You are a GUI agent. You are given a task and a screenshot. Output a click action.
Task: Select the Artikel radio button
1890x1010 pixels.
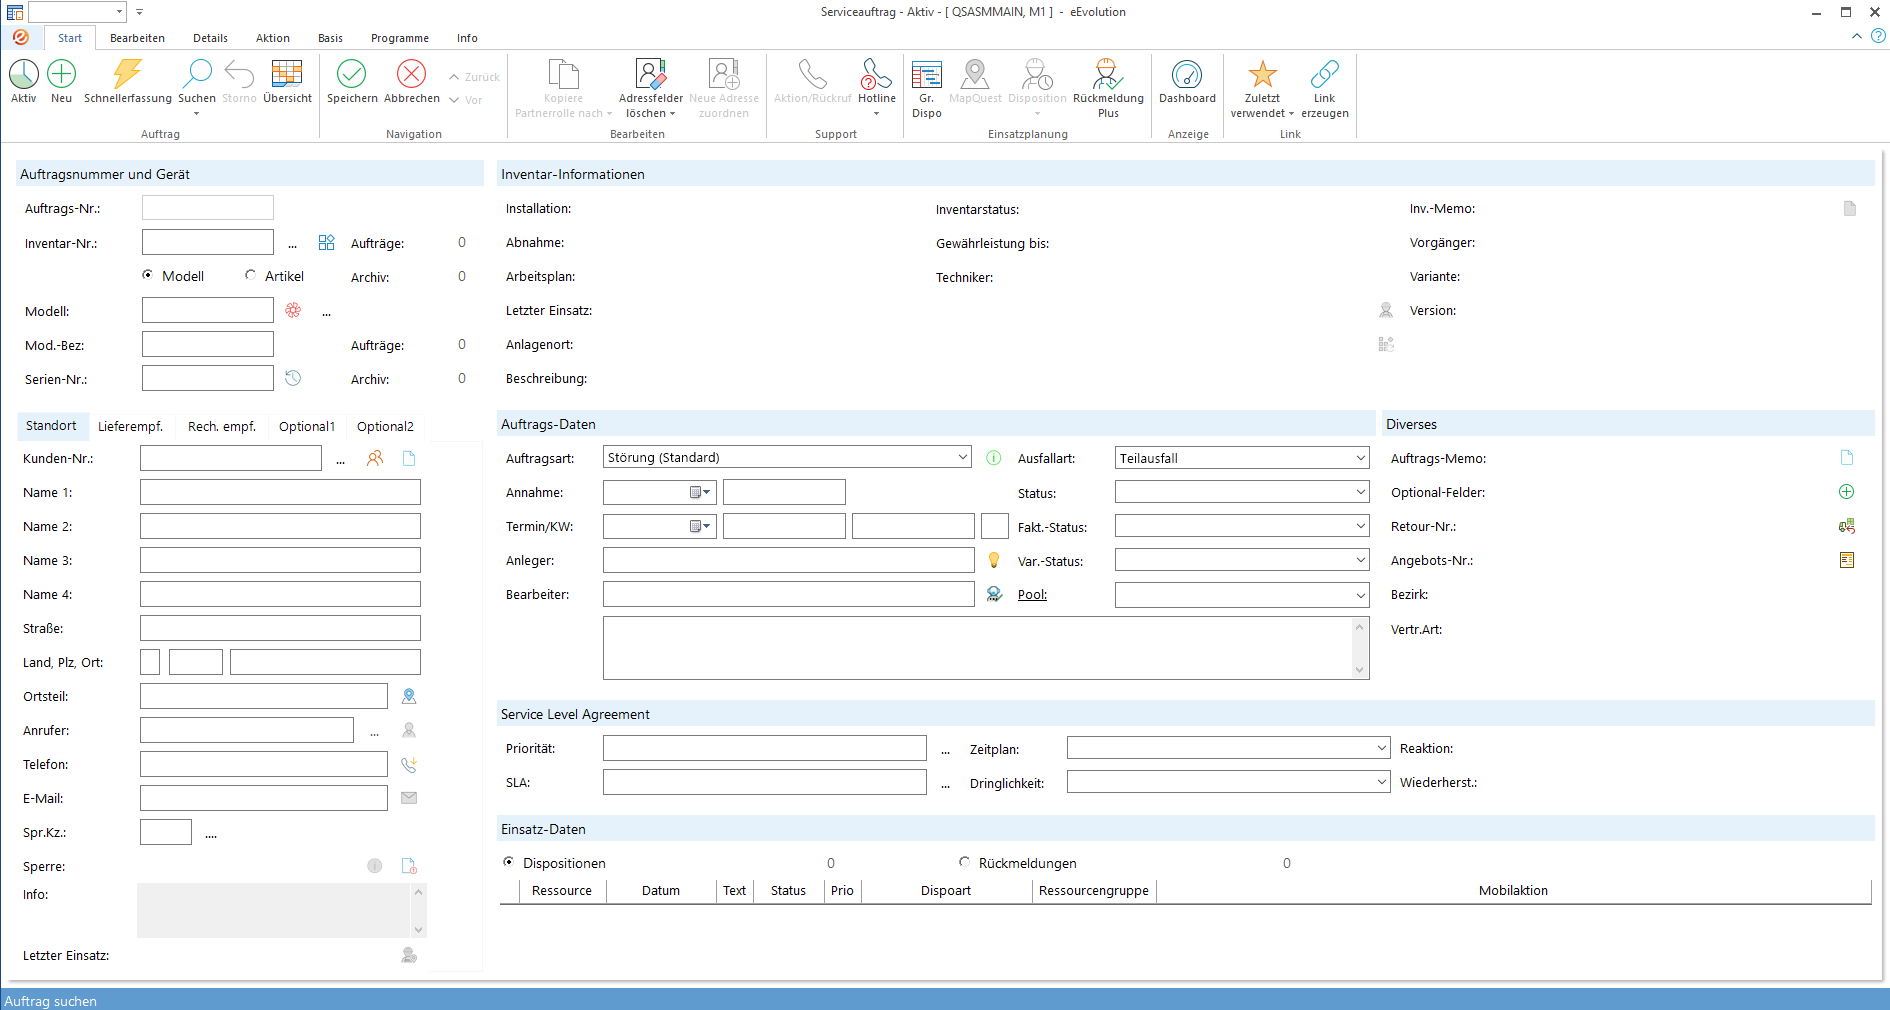tap(250, 275)
